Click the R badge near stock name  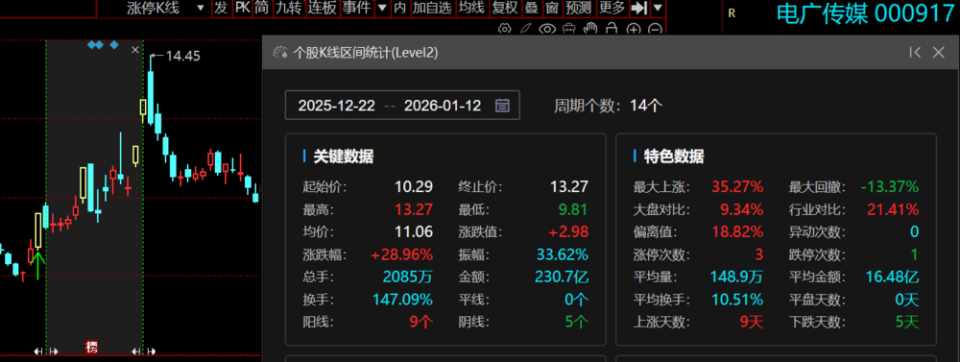click(731, 13)
